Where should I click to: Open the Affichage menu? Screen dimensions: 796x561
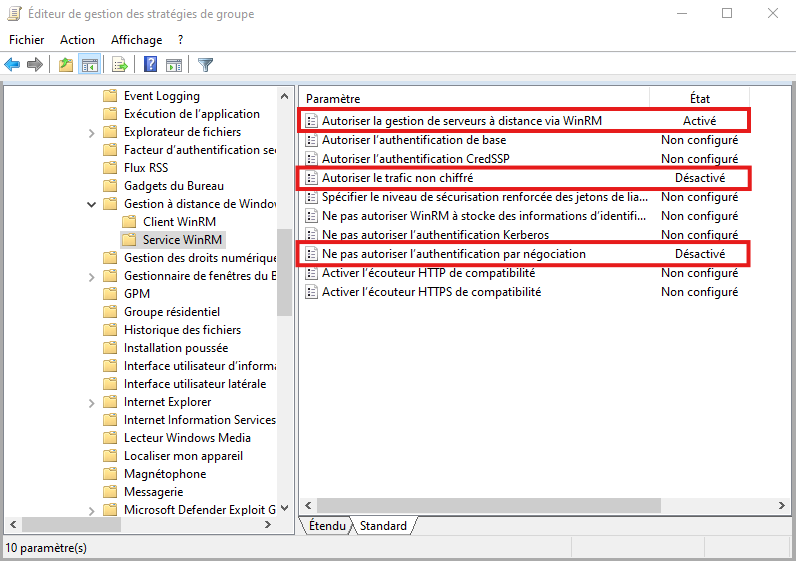click(137, 40)
